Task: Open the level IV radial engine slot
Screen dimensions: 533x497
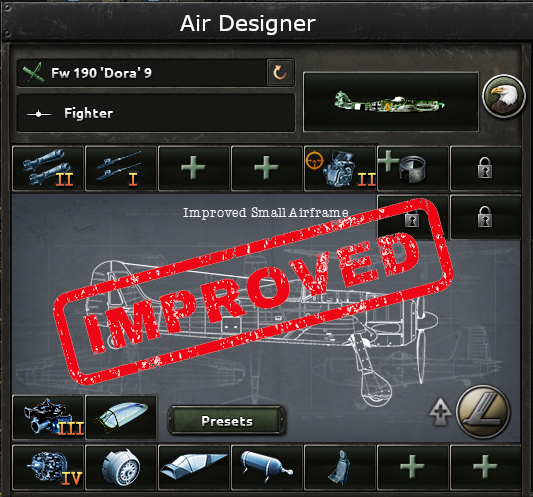Action: [x=48, y=467]
